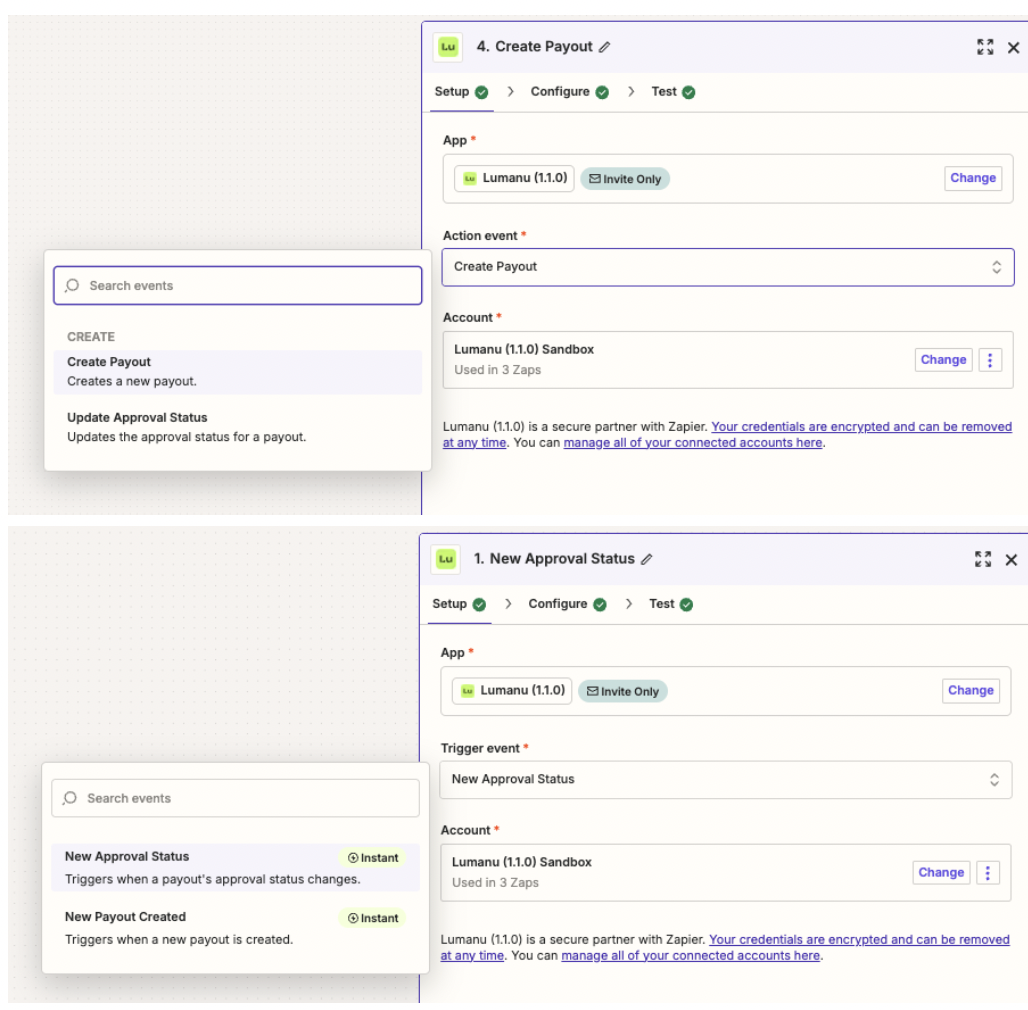Image resolution: width=1028 pixels, height=1010 pixels.
Task: Switch to Test tab in New Approval Status panel
Action: point(662,604)
